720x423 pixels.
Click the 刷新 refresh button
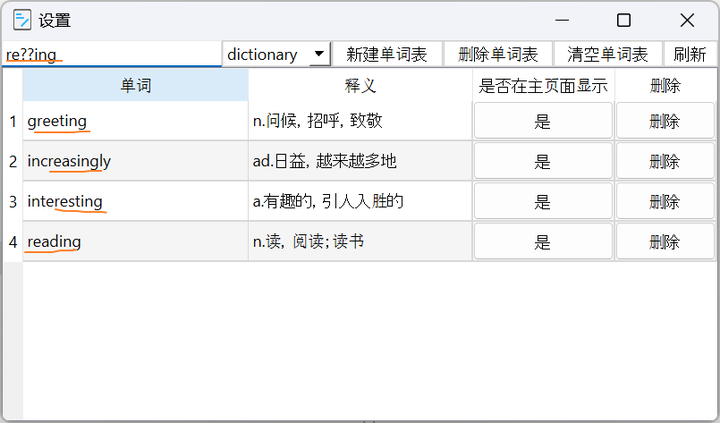pos(689,54)
